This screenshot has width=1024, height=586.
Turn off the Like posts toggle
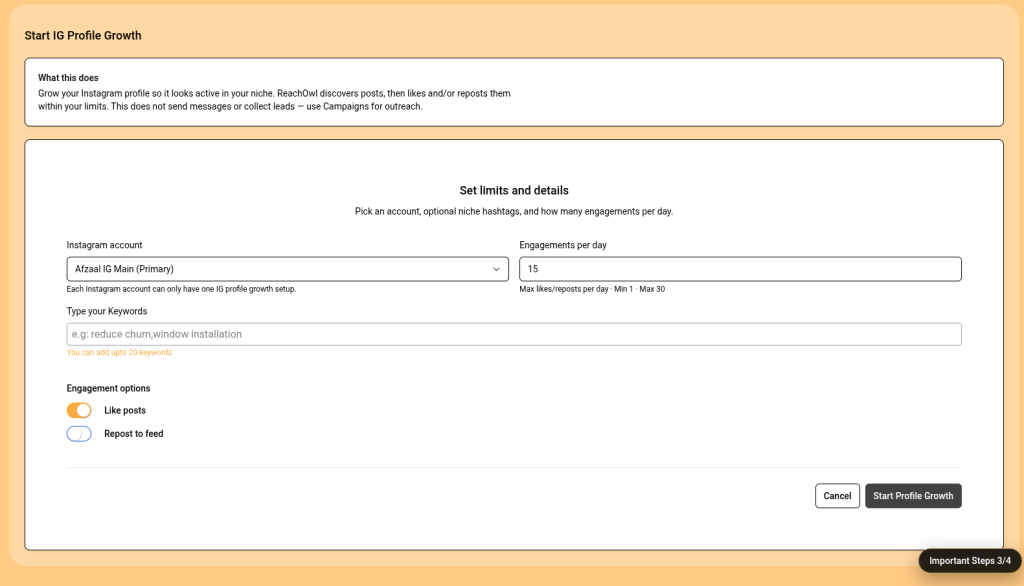(x=79, y=410)
